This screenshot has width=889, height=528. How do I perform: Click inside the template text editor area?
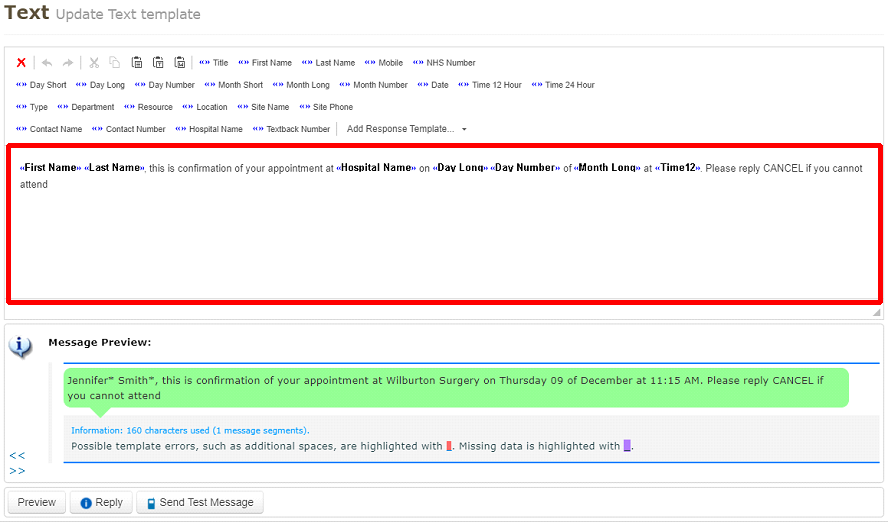pyautogui.click(x=445, y=240)
